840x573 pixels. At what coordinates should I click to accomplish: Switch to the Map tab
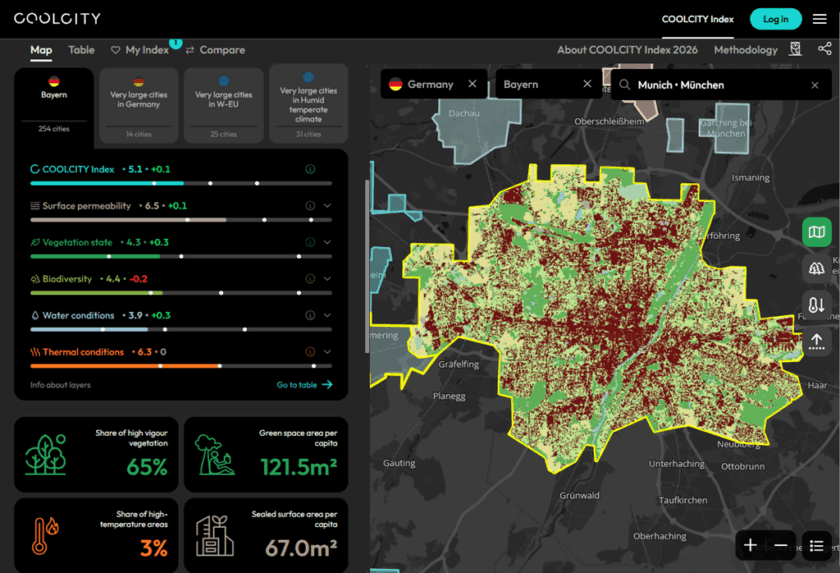coord(41,50)
